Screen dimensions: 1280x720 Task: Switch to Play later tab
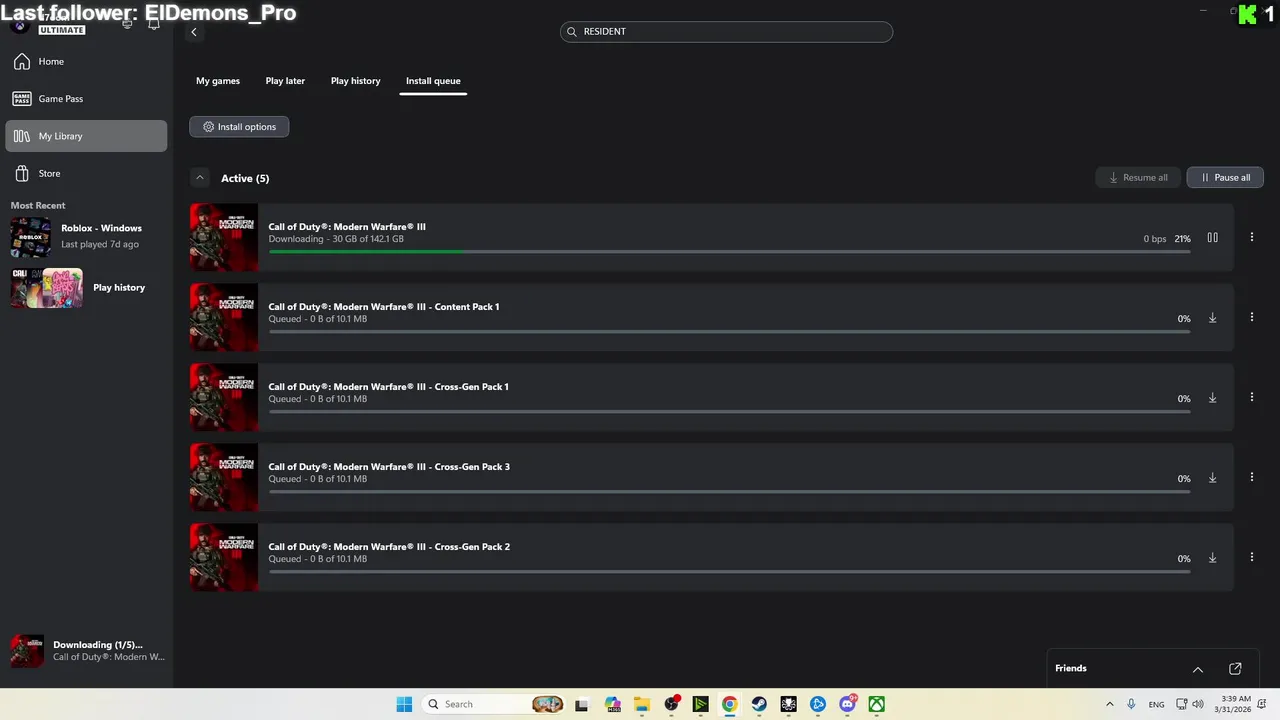pos(285,81)
